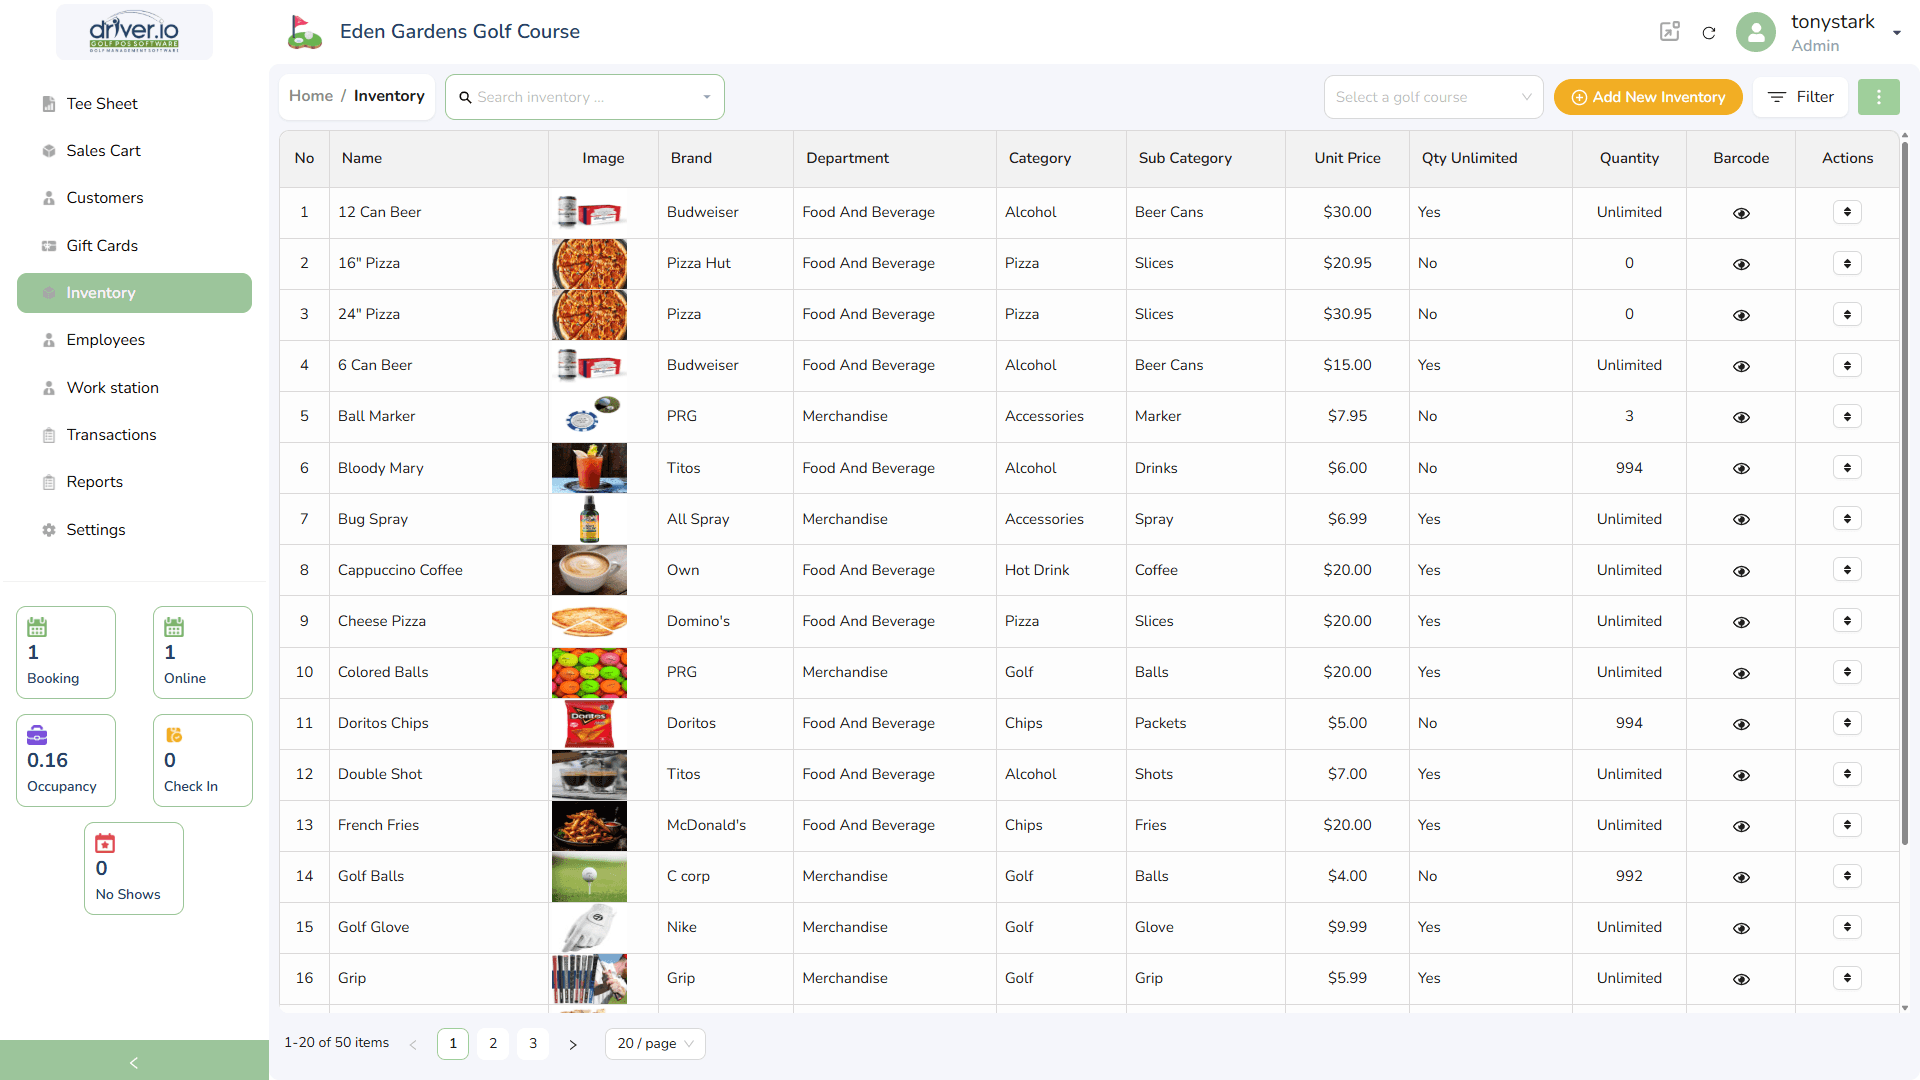Click the Occupancy stat card

66,760
